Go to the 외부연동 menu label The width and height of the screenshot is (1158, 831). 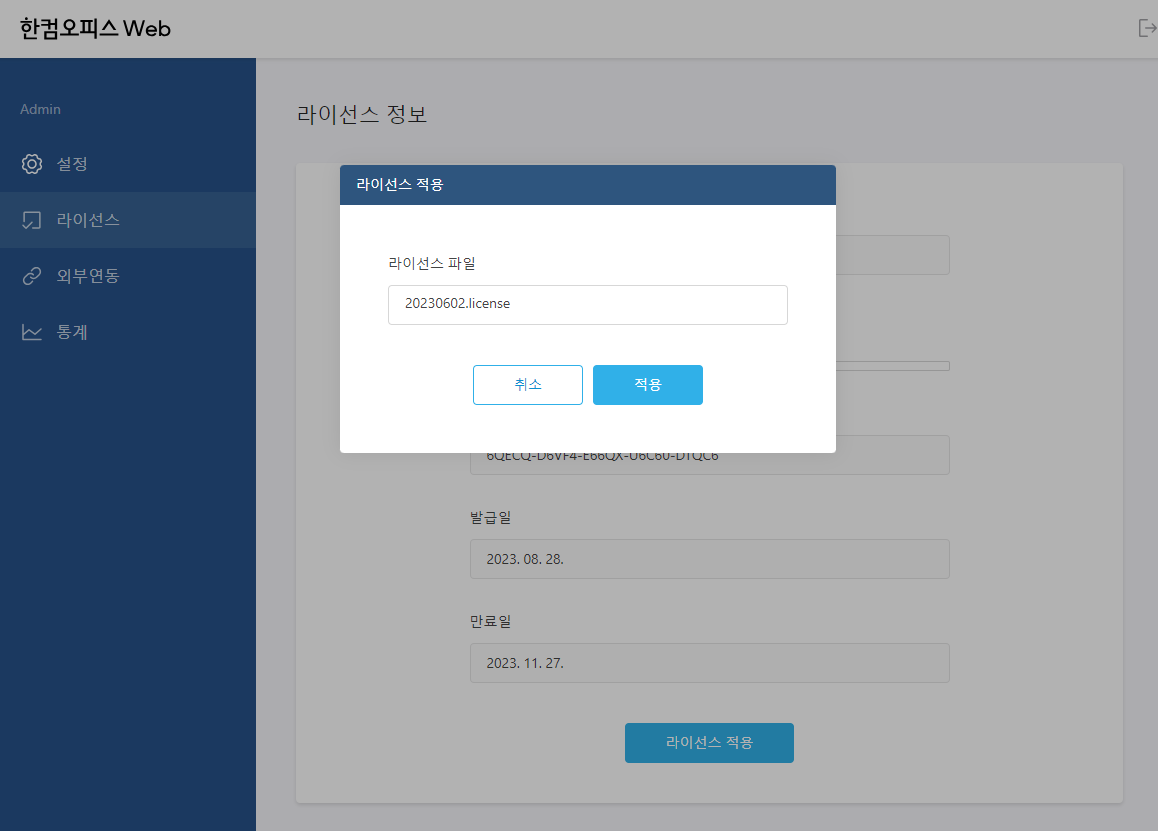tap(88, 276)
